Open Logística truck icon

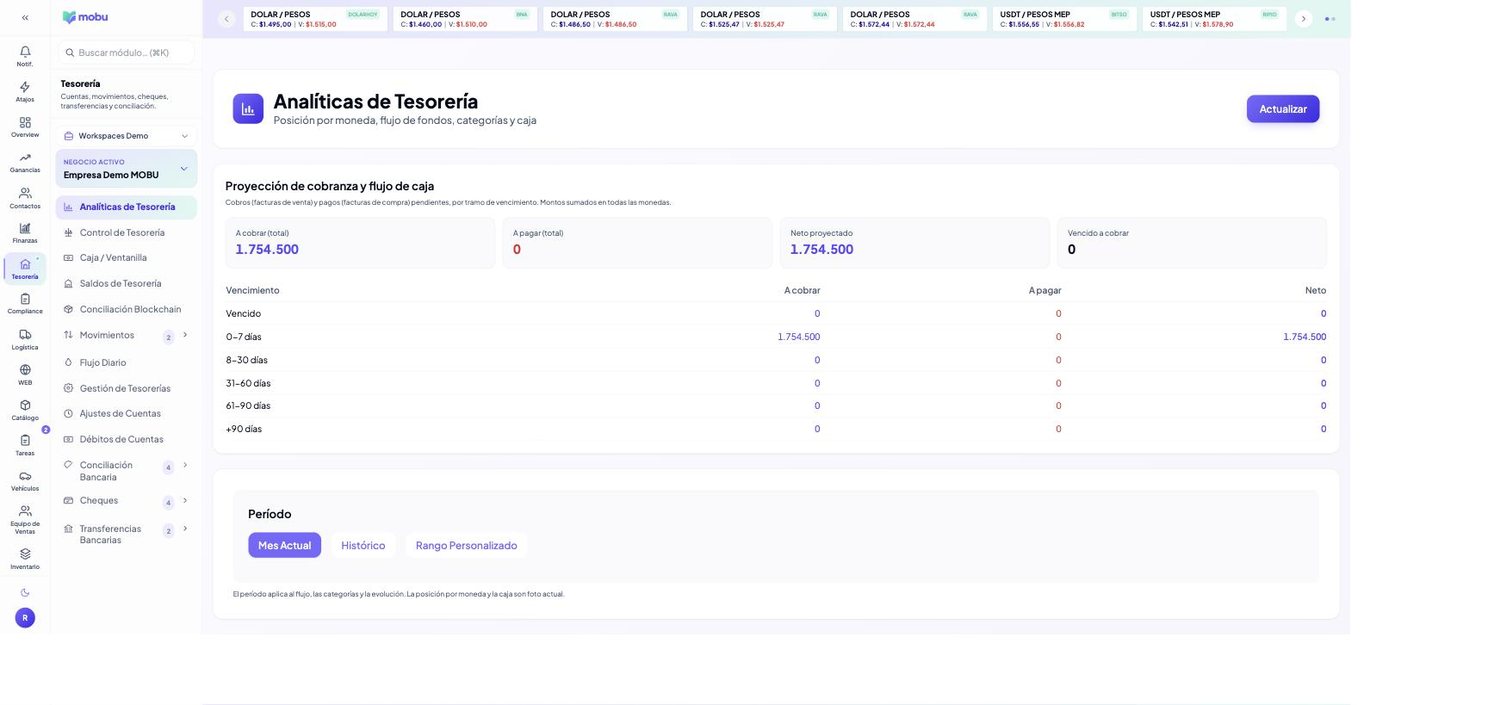click(25, 334)
